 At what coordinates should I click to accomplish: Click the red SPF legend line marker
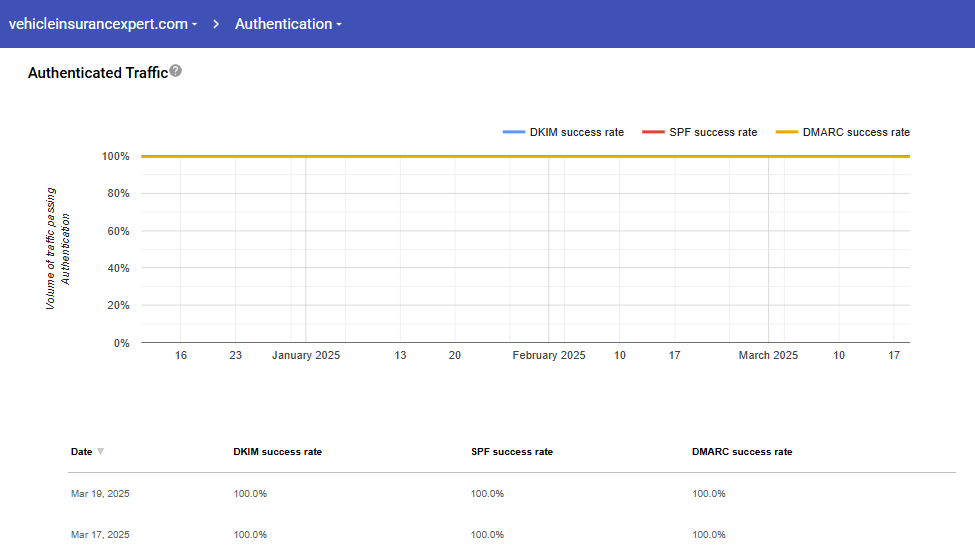(653, 132)
